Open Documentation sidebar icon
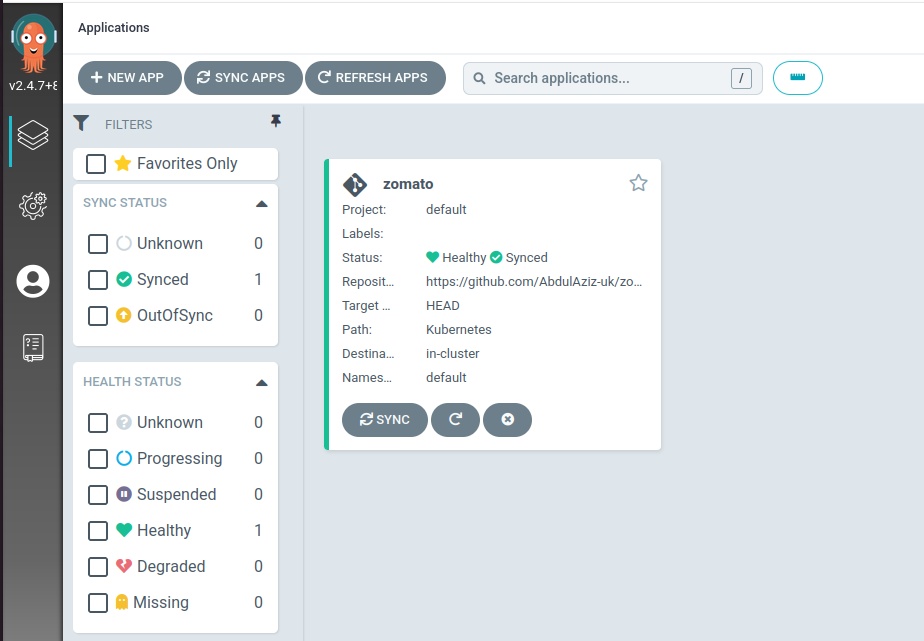This screenshot has width=924, height=641. (33, 348)
